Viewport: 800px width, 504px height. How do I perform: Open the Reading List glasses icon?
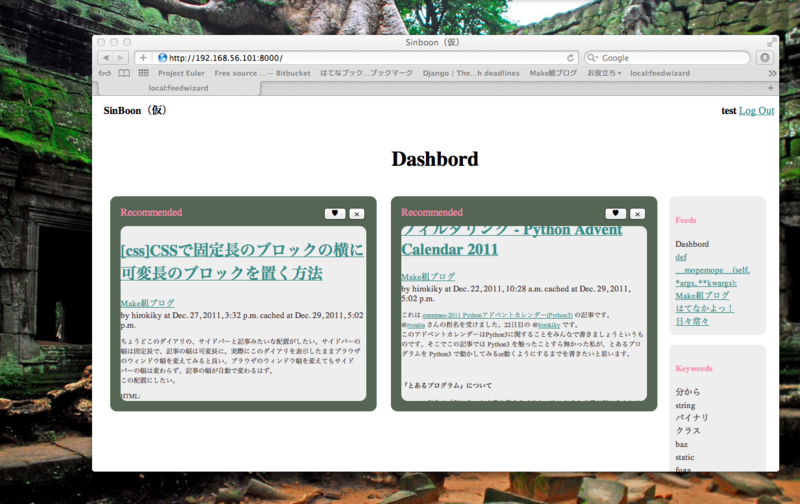point(105,73)
